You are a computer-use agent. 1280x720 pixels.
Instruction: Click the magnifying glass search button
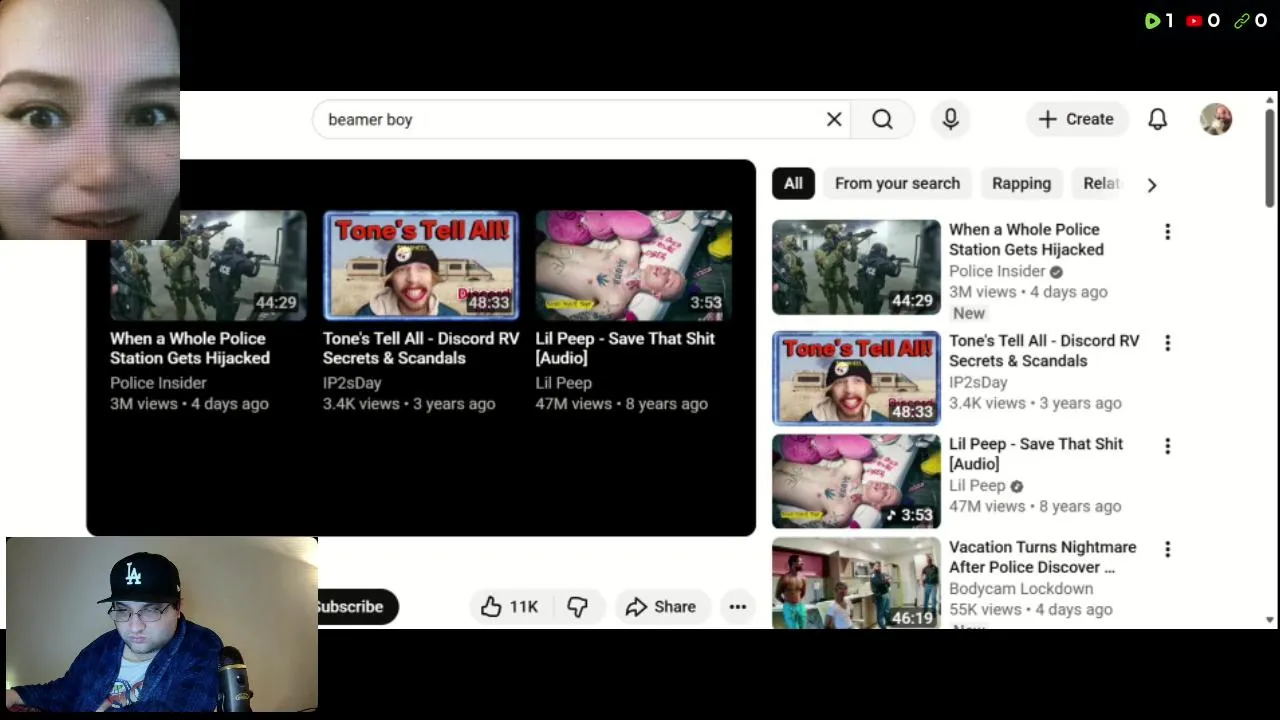pos(882,119)
